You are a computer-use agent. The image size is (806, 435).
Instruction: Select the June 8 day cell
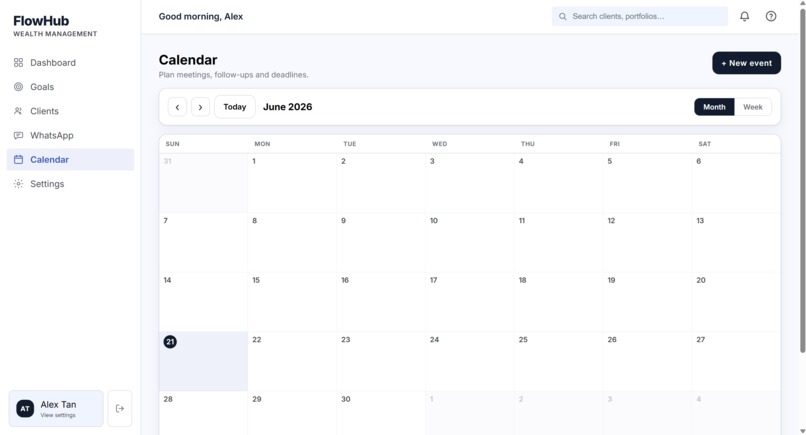point(292,243)
